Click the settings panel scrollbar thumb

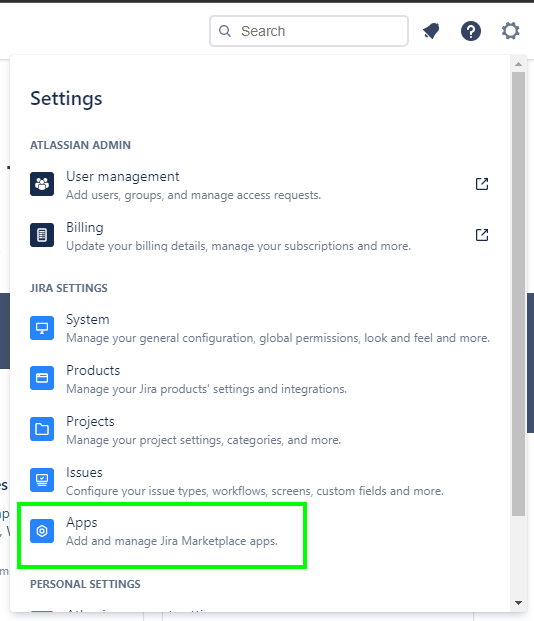[x=518, y=293]
